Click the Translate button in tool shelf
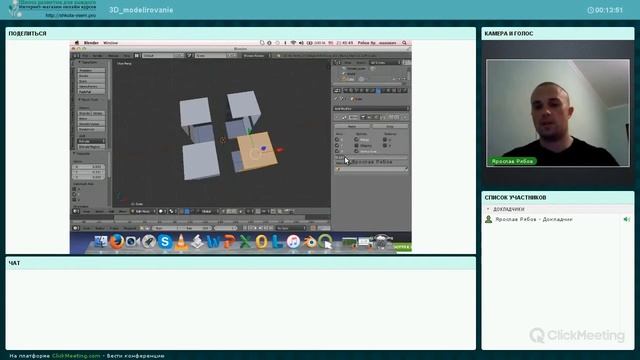Image resolution: width=640 pixels, height=360 pixels. tap(91, 71)
